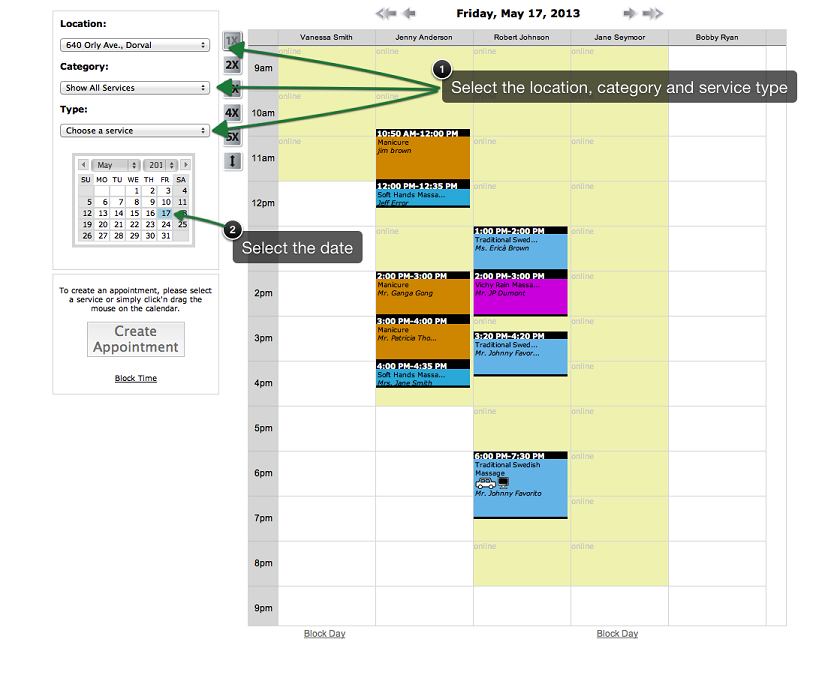
Task: Select May 31 in mini calendar
Action: click(x=166, y=236)
